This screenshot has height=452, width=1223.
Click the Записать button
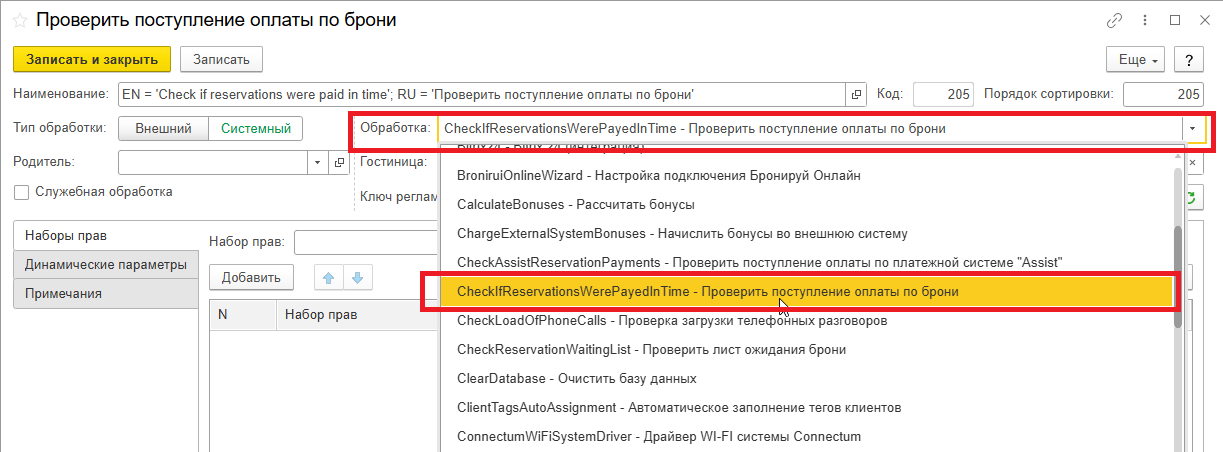point(221,60)
